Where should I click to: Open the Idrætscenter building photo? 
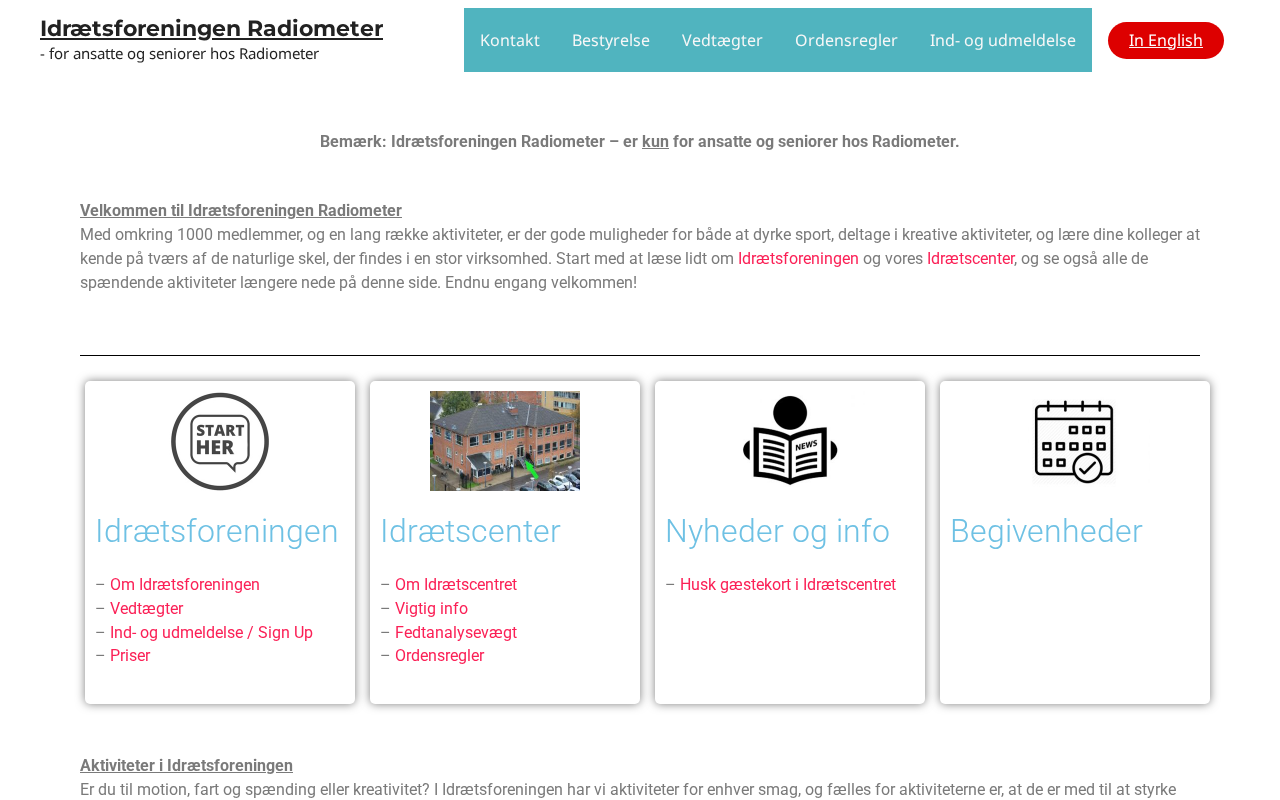(505, 441)
